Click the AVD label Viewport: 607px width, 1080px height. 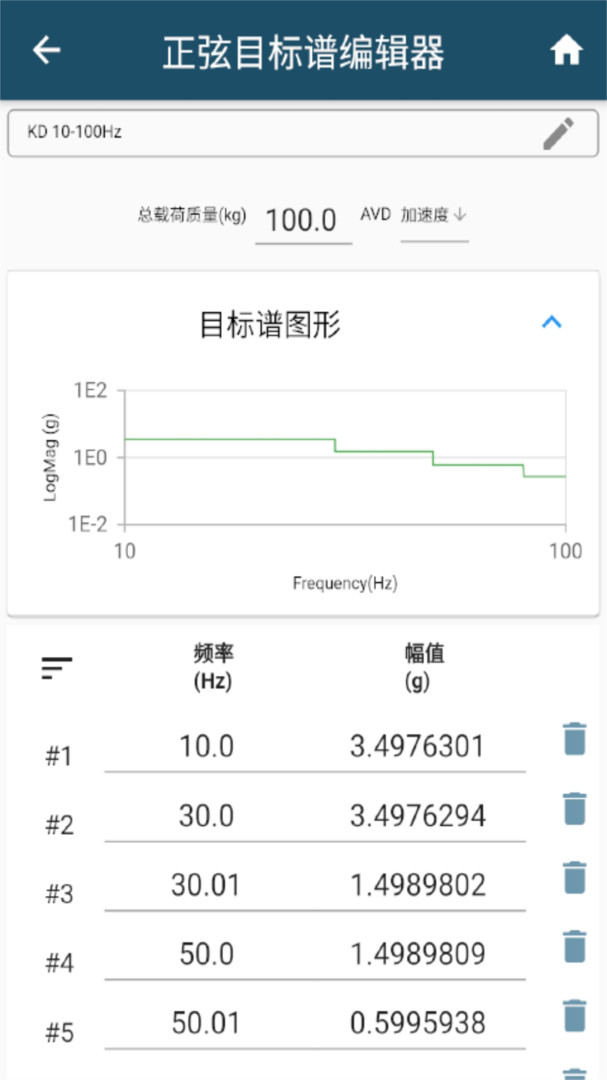[x=375, y=214]
